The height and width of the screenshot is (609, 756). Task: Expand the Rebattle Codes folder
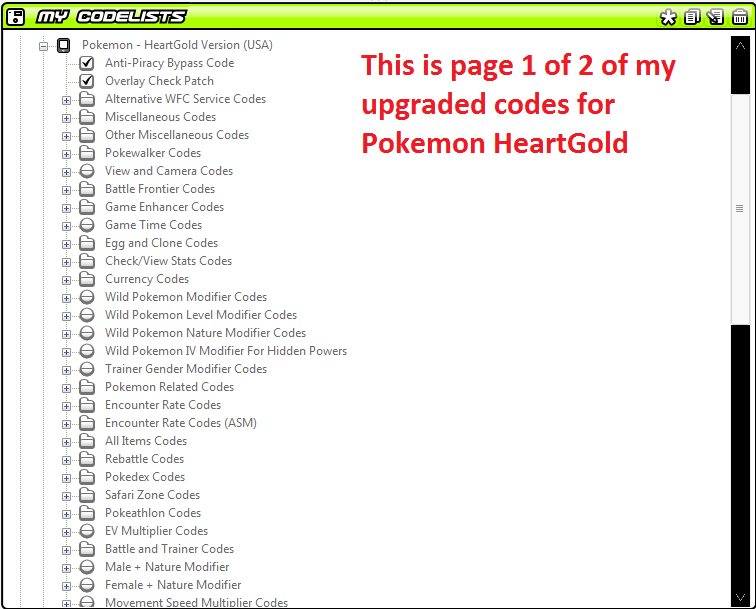[x=67, y=460]
